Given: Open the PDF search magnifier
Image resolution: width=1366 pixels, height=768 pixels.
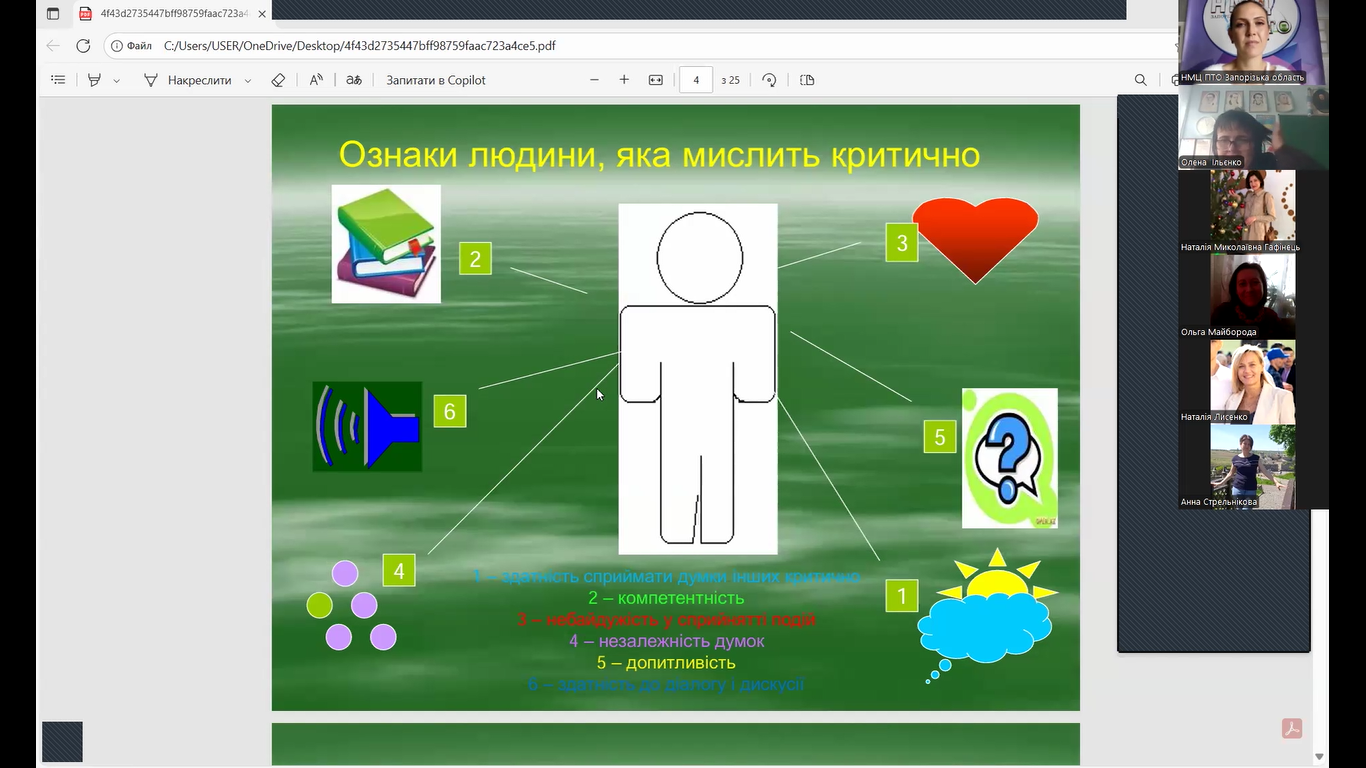Looking at the screenshot, I should coord(1140,80).
